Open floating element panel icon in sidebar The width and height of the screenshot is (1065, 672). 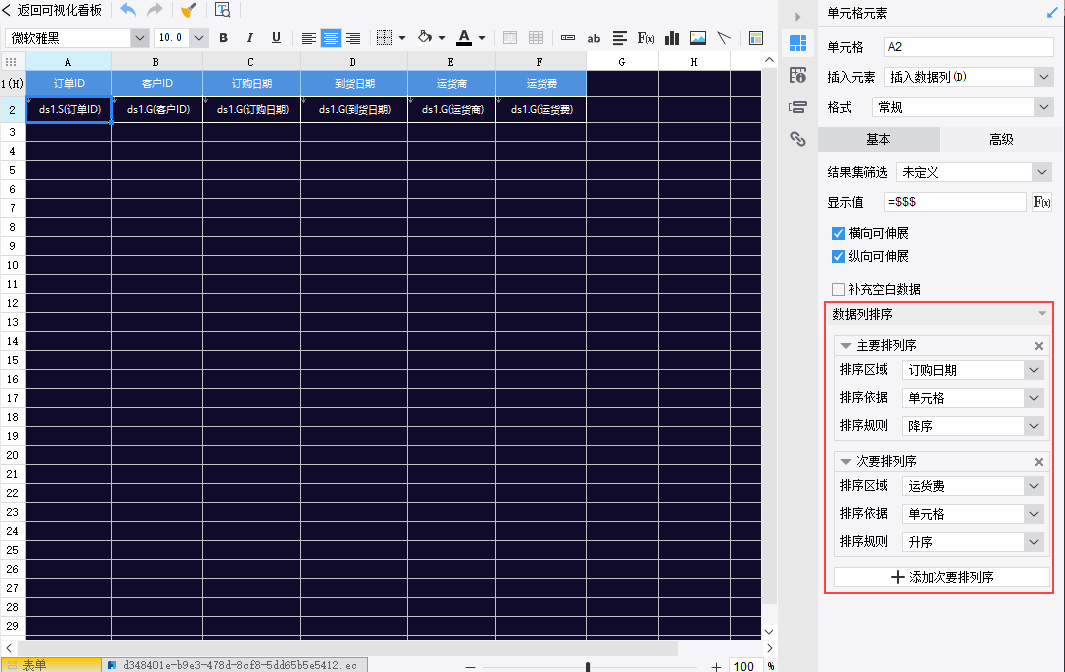click(x=798, y=107)
